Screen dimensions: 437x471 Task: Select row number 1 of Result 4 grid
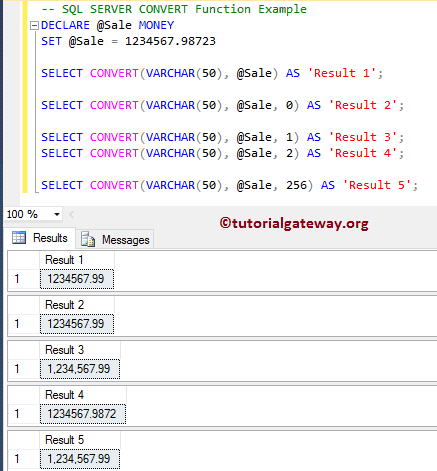pos(24,414)
